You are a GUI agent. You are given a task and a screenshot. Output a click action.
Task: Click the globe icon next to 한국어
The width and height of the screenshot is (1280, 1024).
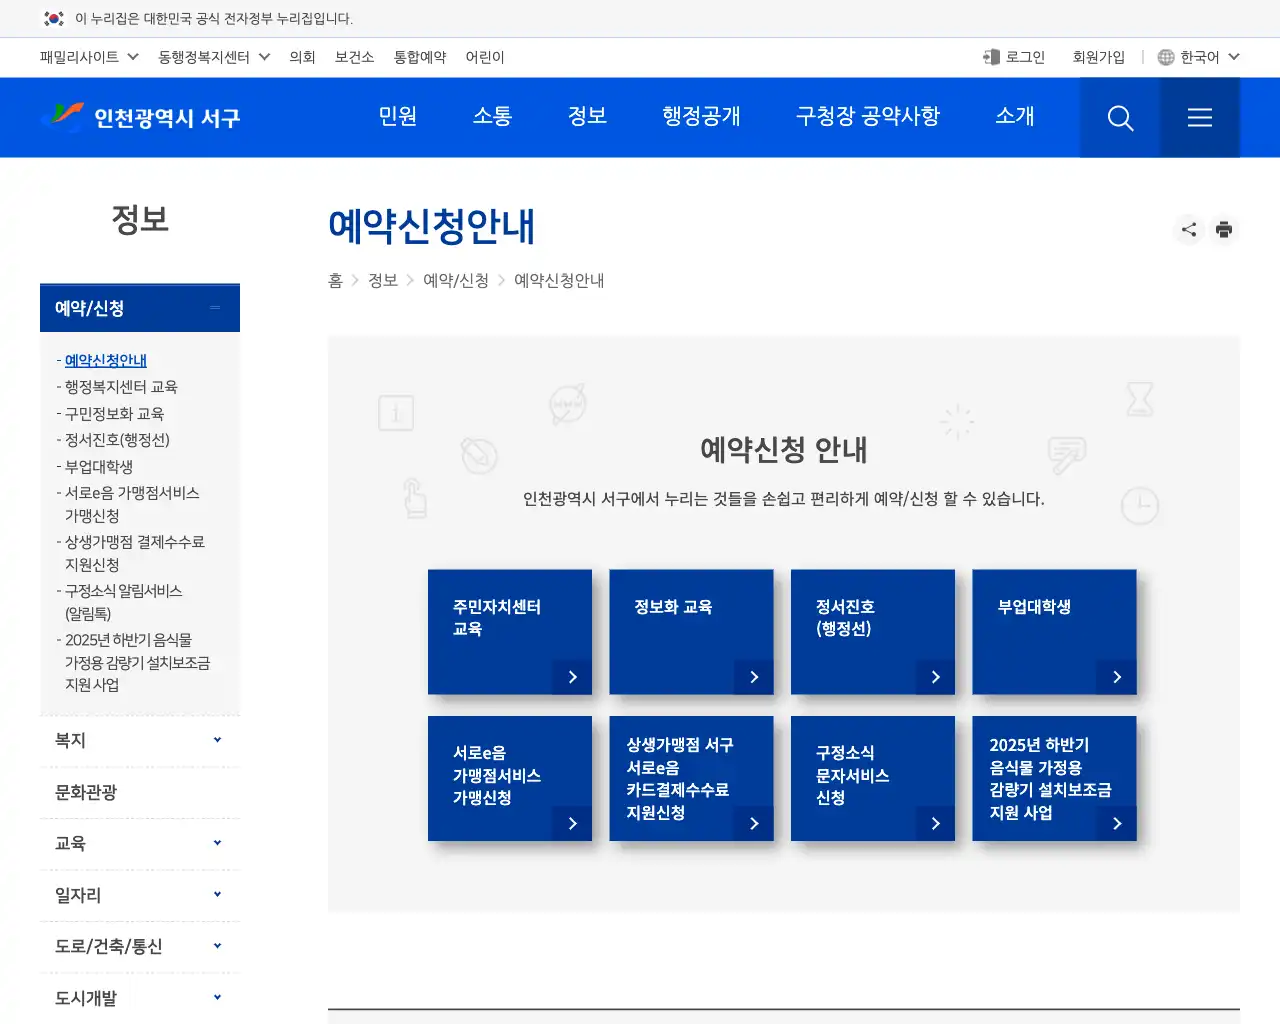1165,57
